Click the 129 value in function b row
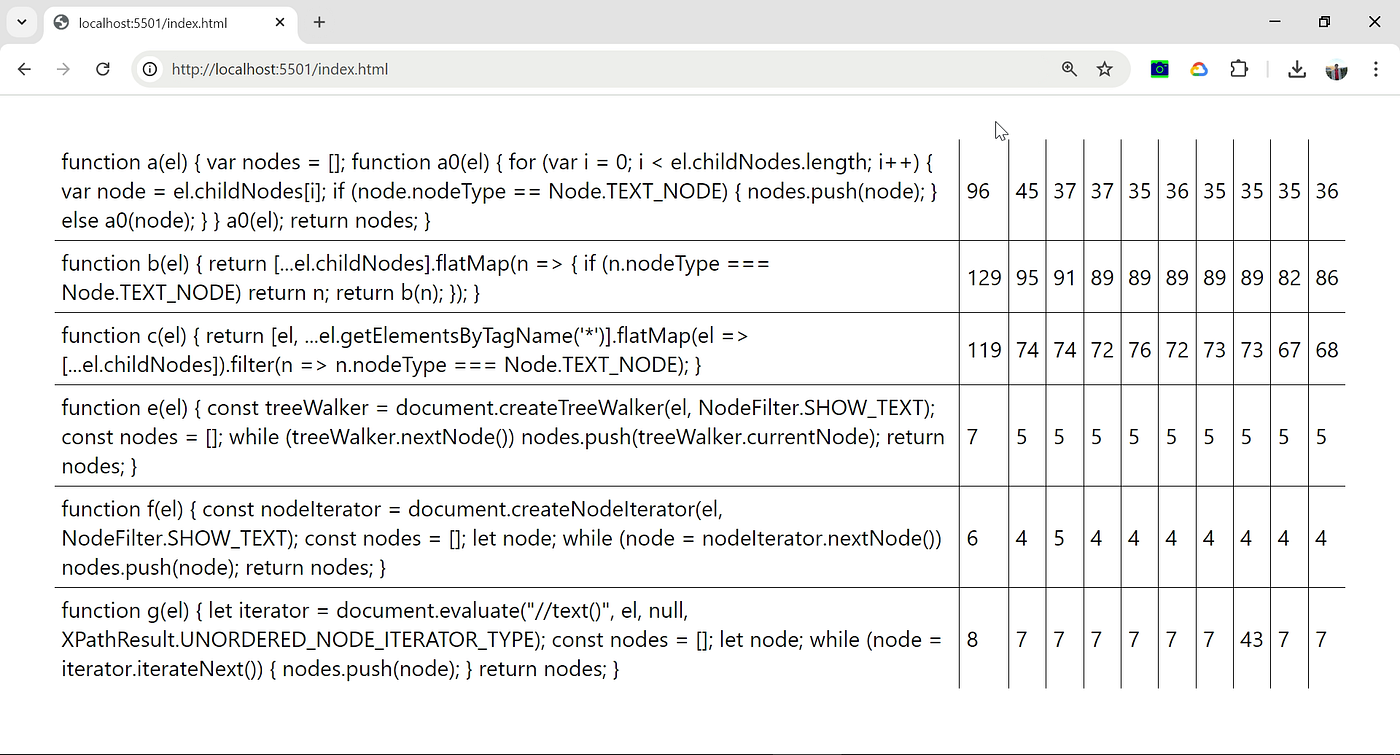The height and width of the screenshot is (755, 1400). (984, 278)
